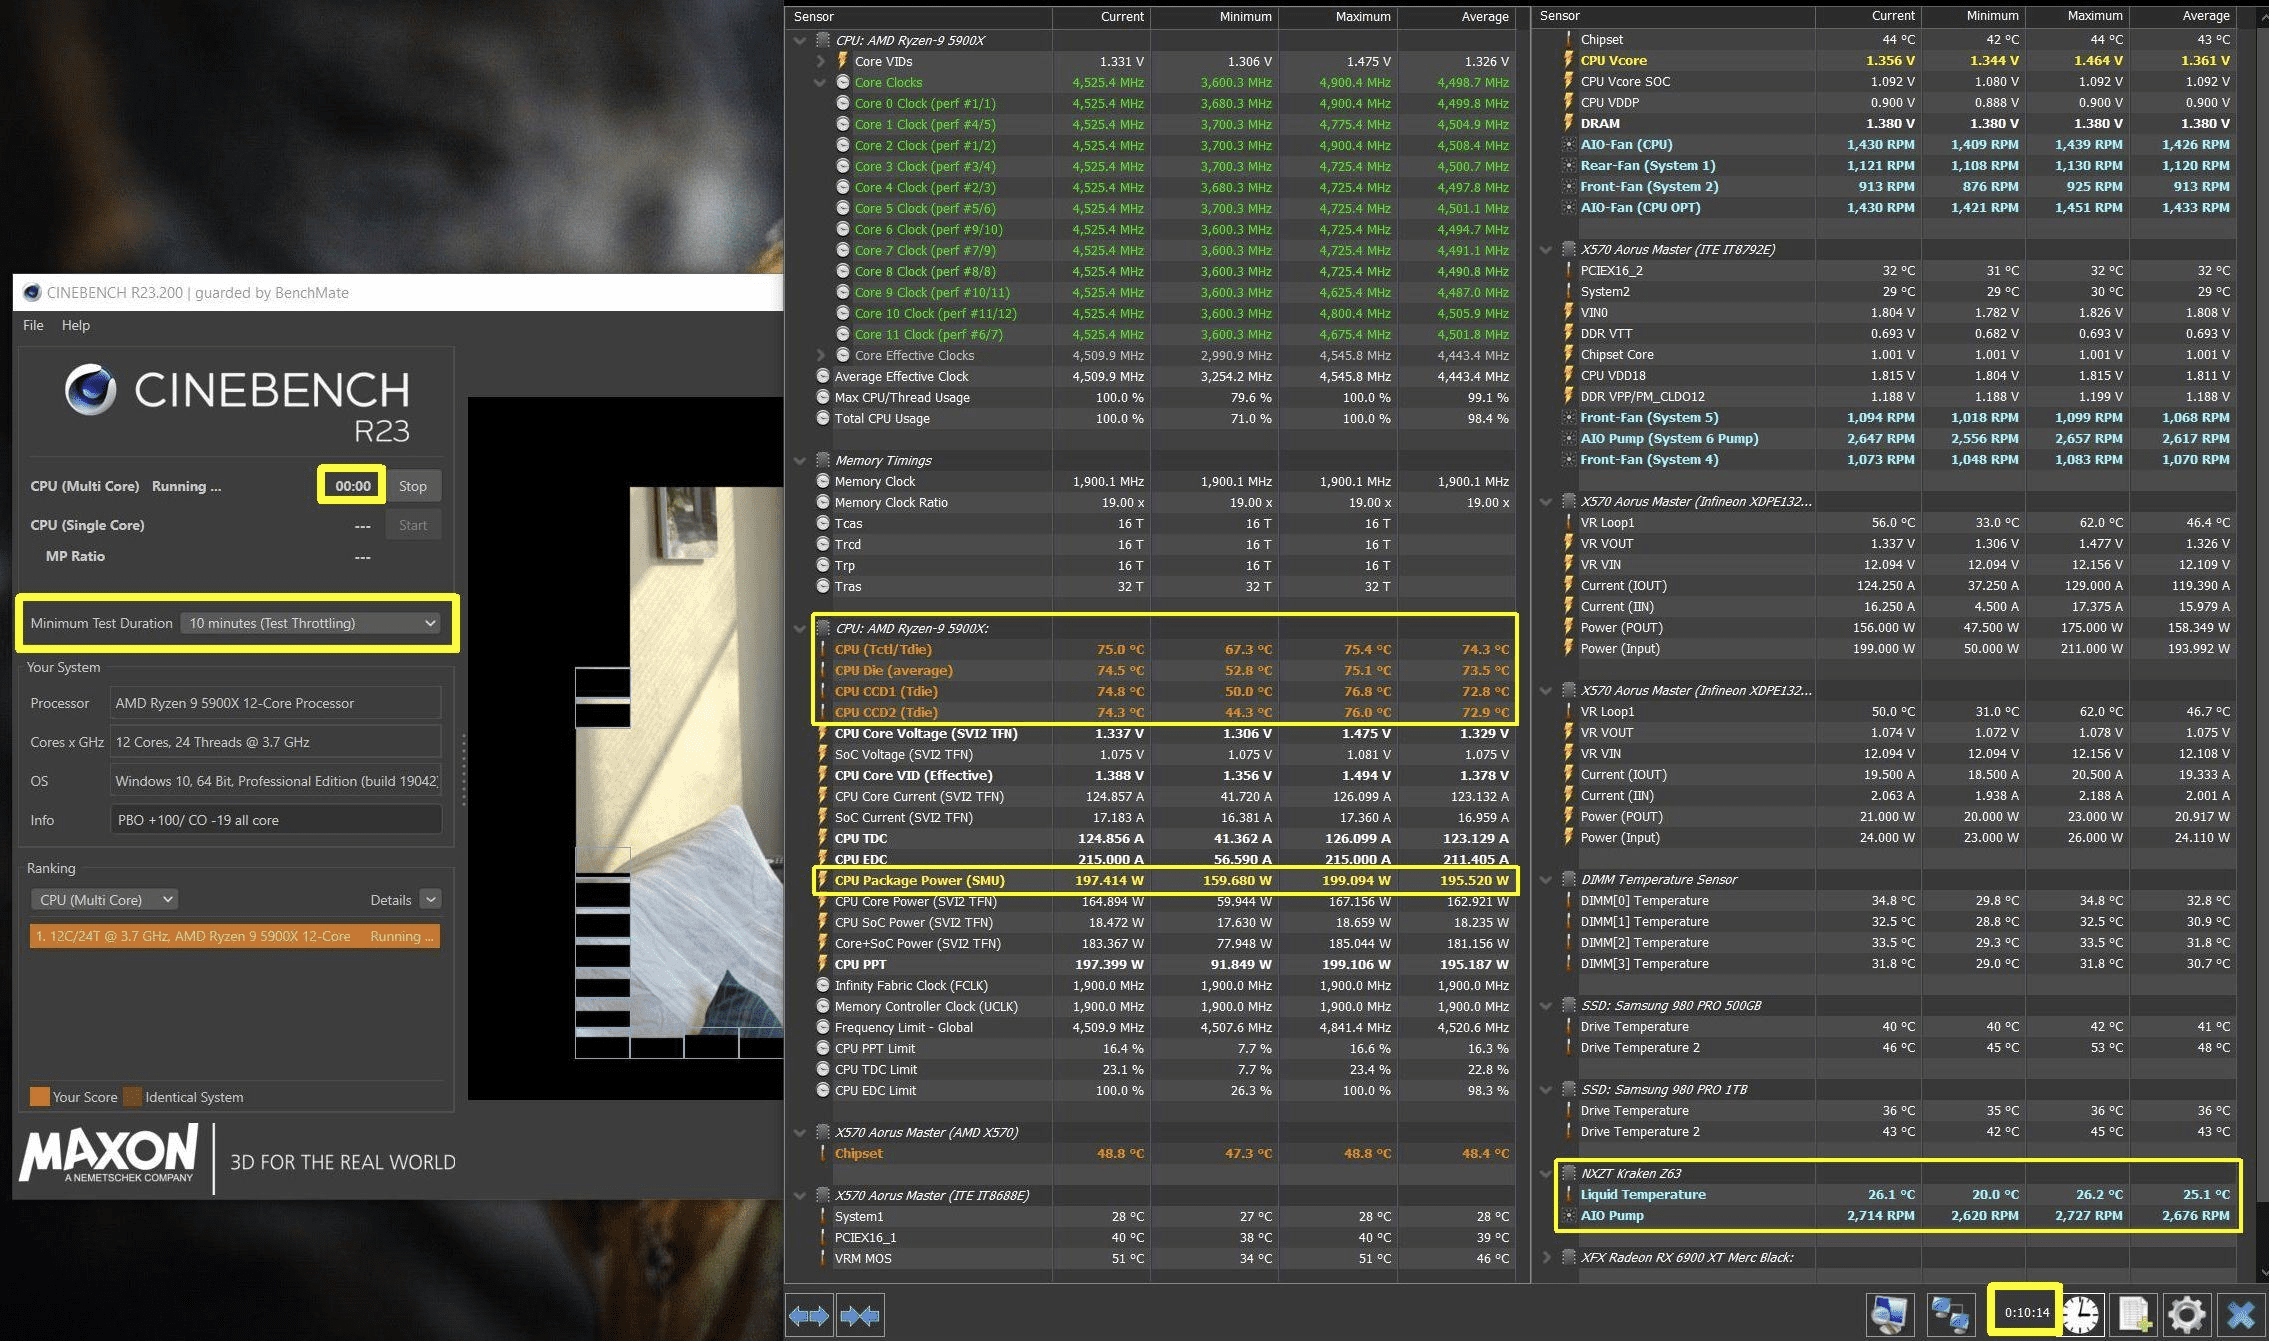Open HWiNFO summary monitor icon
2269x1341 pixels.
[x=1889, y=1314]
